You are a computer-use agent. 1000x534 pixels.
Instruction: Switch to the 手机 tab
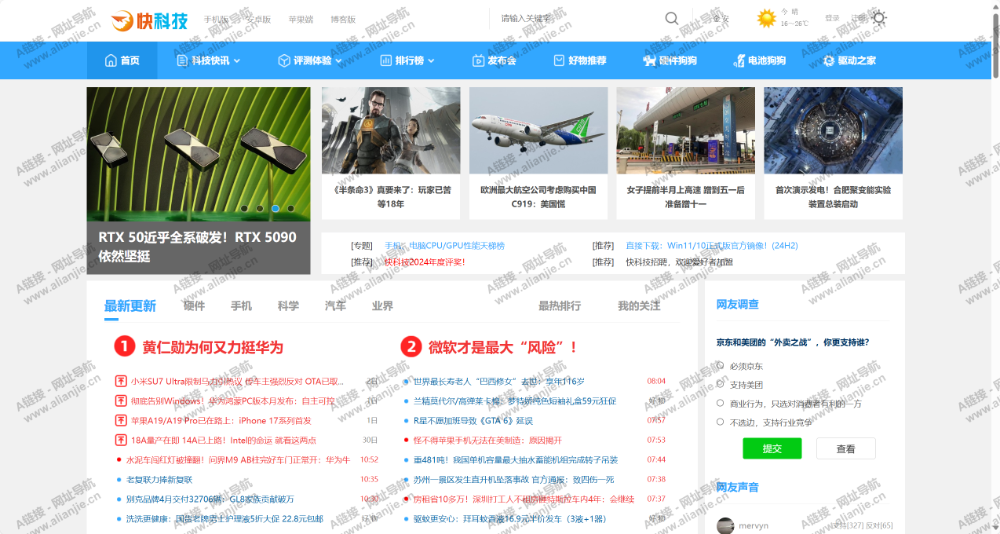[x=241, y=306]
